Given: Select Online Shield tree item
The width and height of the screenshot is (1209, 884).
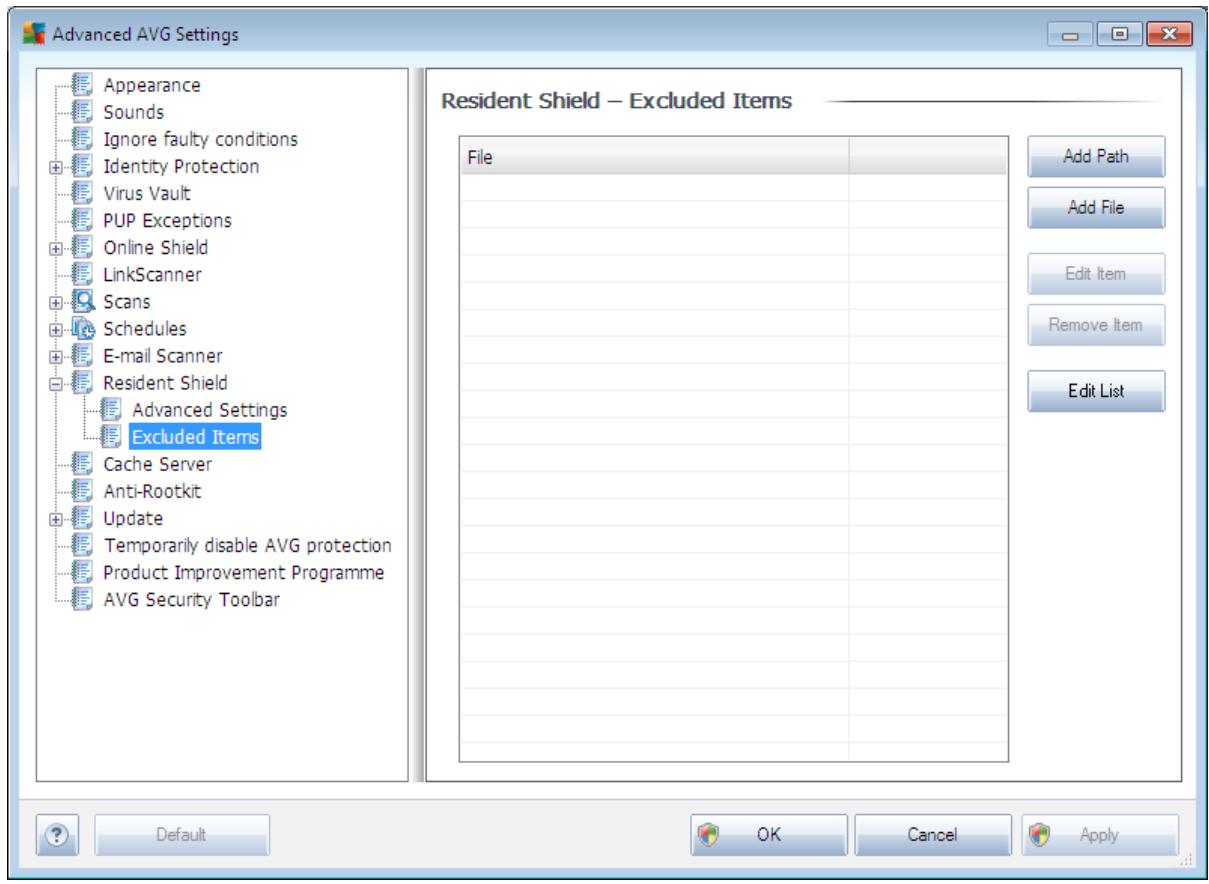Looking at the screenshot, I should pos(155,247).
